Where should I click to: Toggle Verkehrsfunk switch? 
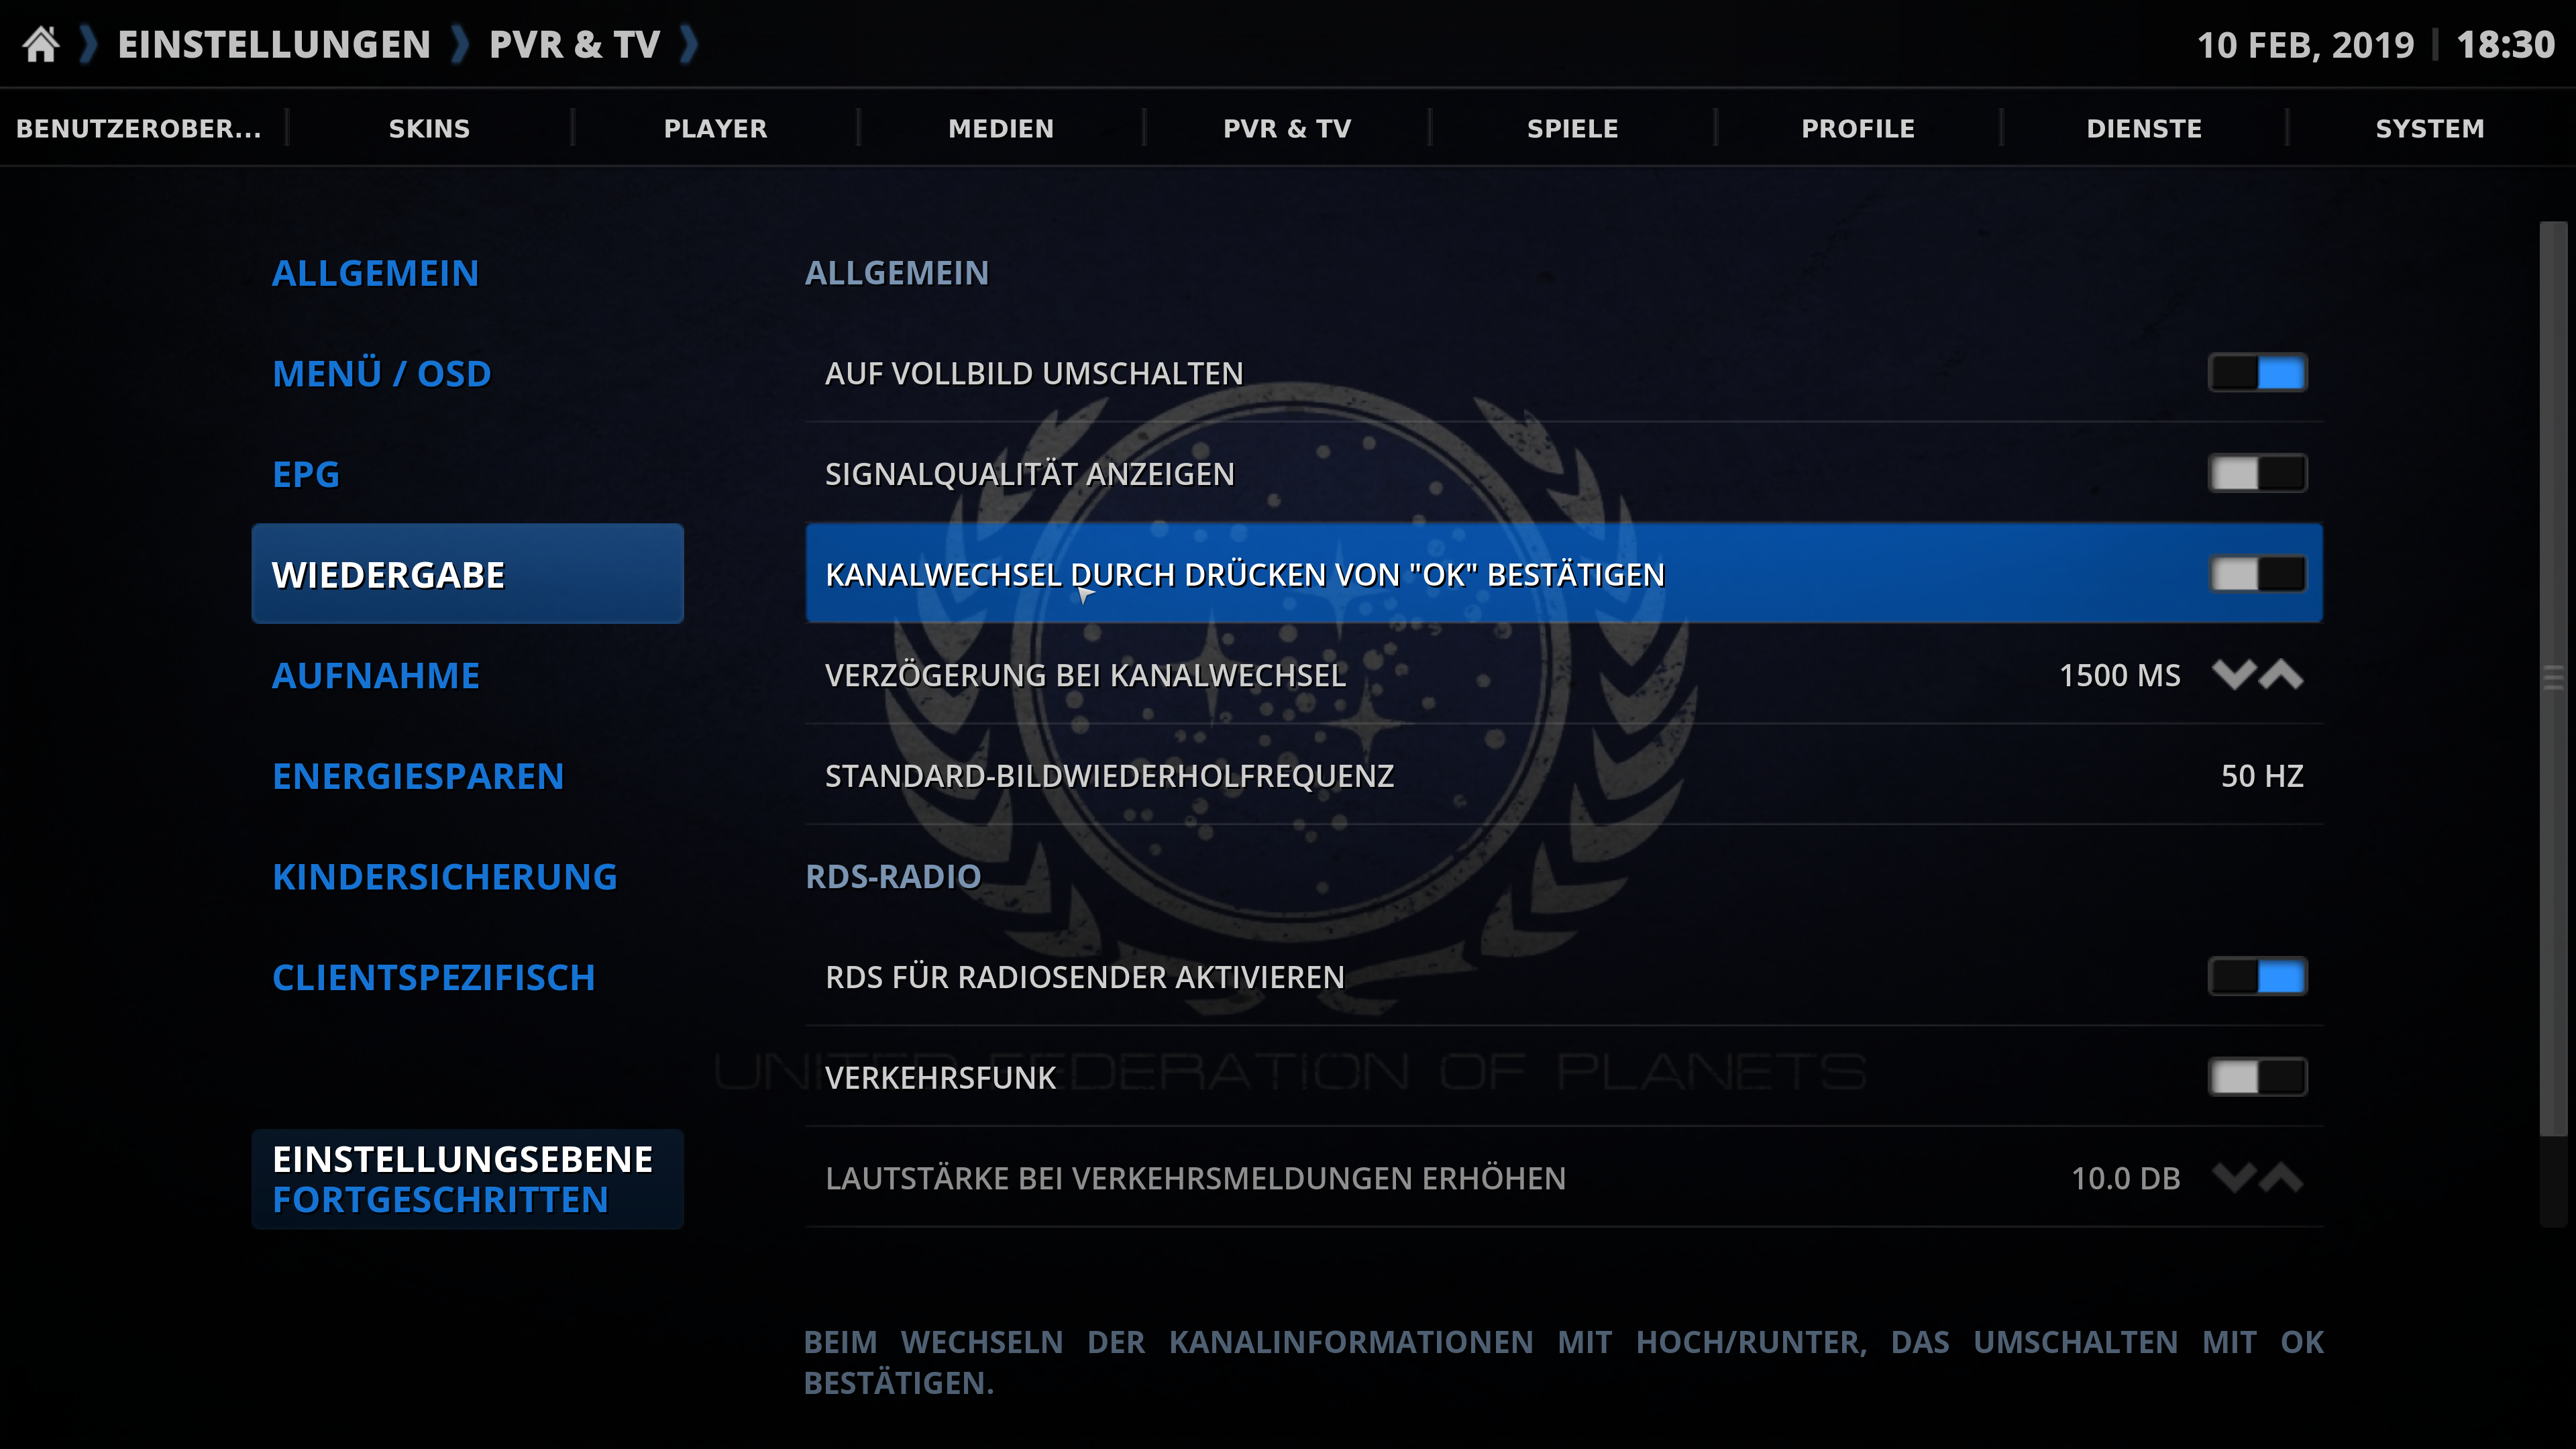click(x=2257, y=1077)
